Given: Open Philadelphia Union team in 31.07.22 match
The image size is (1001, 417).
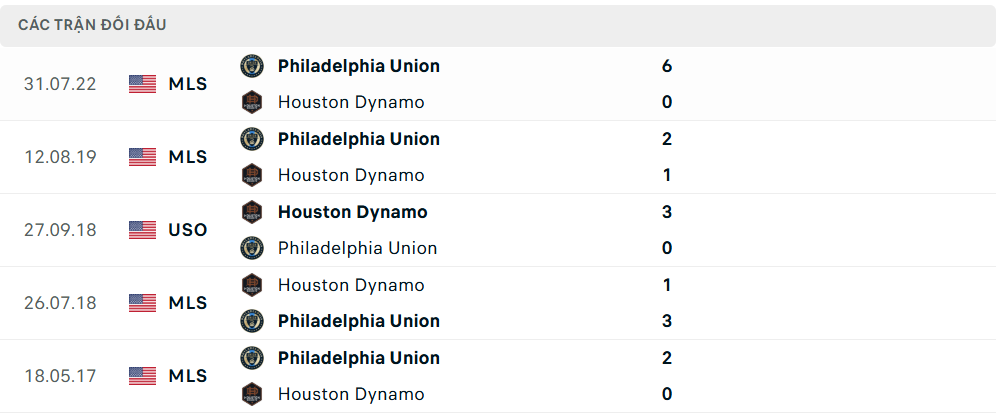Looking at the screenshot, I should point(358,66).
